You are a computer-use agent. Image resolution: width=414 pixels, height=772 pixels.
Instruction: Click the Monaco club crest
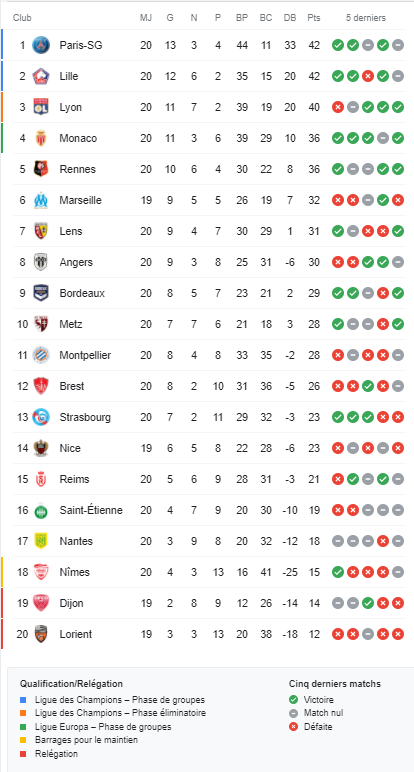41,138
